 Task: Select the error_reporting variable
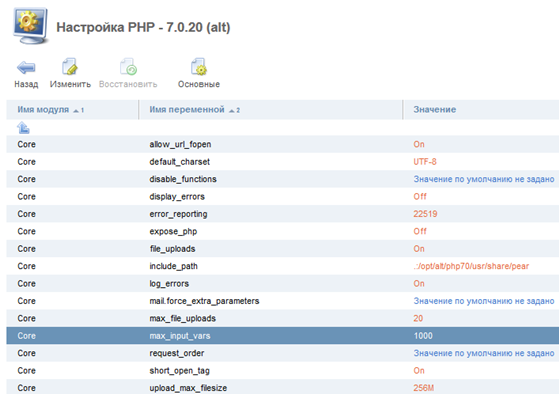(x=178, y=214)
